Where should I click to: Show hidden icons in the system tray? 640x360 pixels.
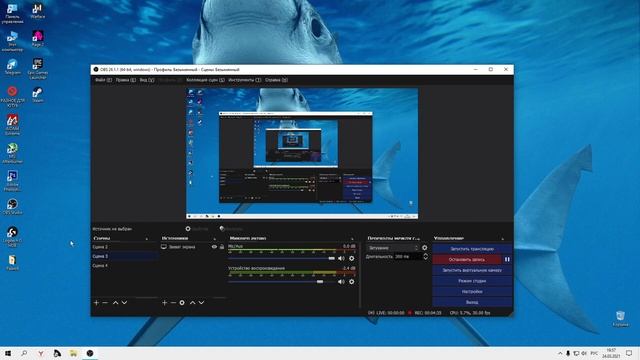560,353
